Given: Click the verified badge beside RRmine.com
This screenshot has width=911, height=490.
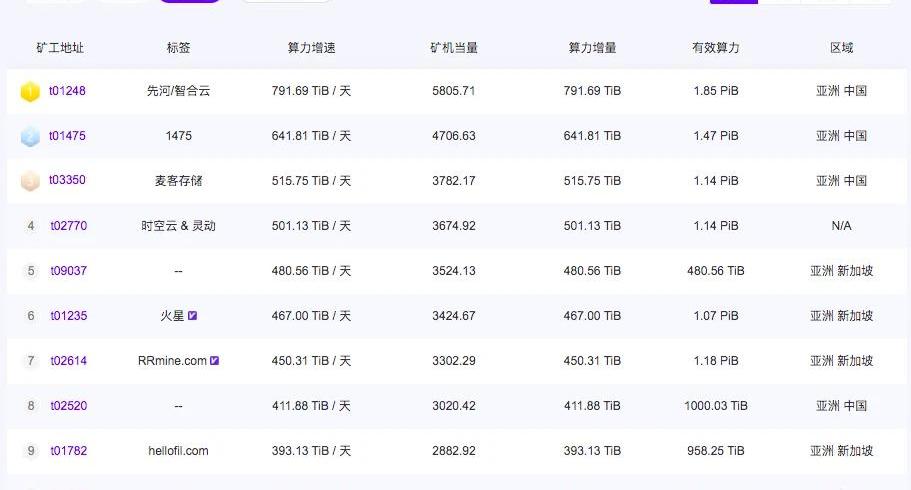Looking at the screenshot, I should [x=214, y=361].
